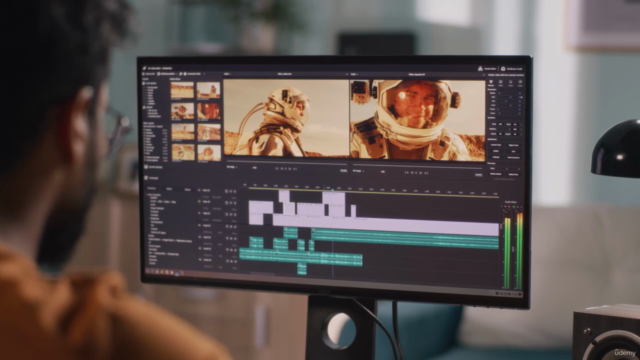Click the timeline horizontal scrollbar
640x360 pixels.
261,273
